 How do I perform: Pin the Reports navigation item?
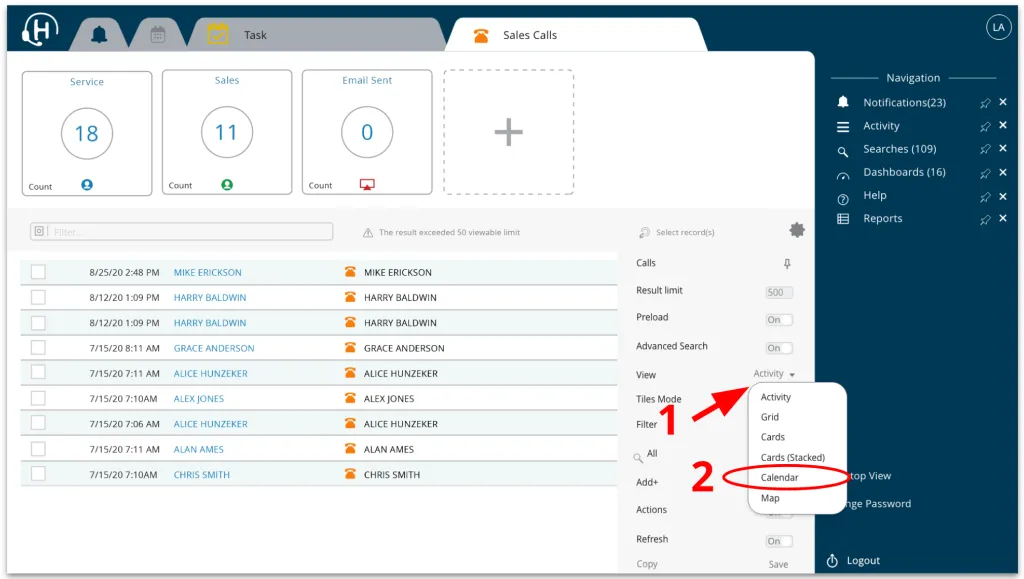[985, 219]
